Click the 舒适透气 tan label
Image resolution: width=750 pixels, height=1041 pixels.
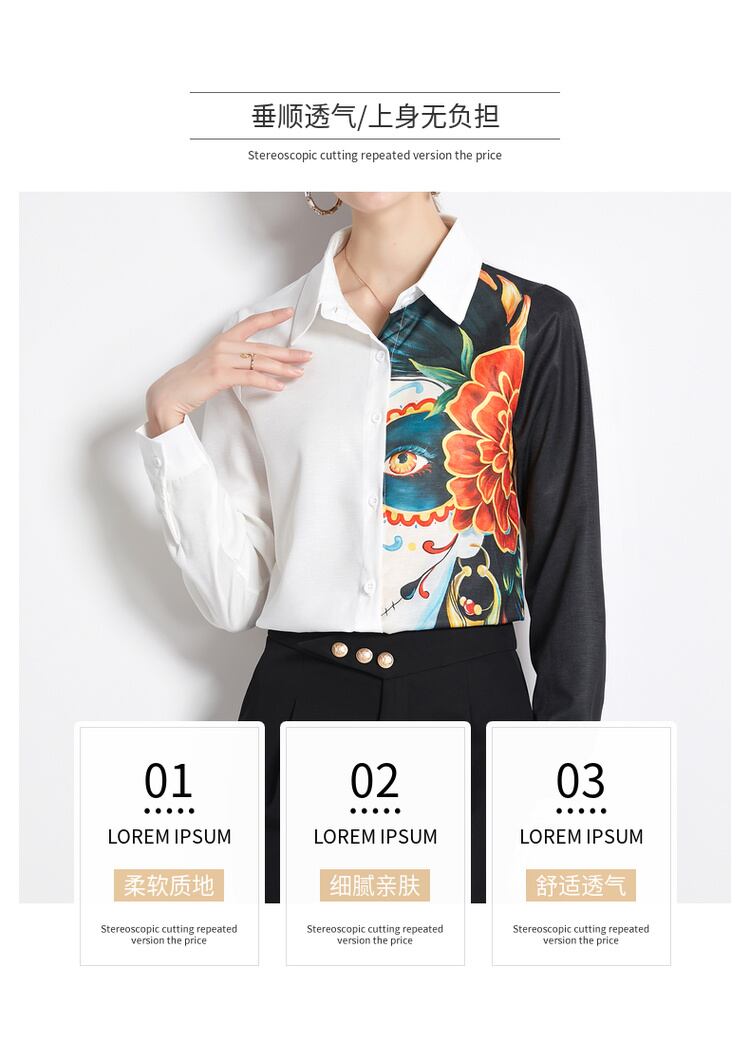click(x=581, y=885)
